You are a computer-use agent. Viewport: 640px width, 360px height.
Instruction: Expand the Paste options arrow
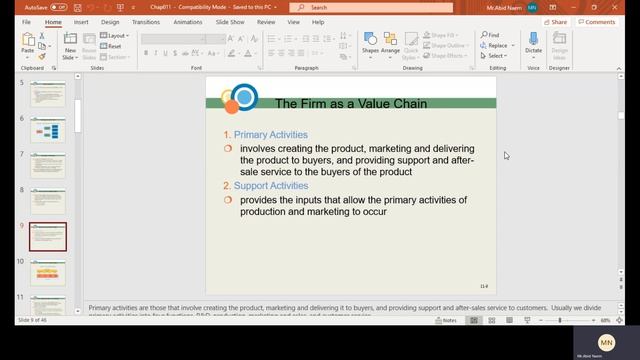point(28,57)
